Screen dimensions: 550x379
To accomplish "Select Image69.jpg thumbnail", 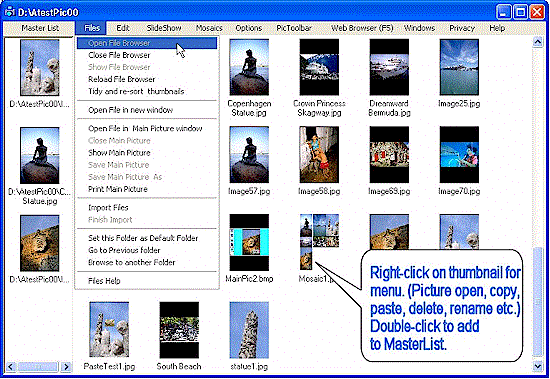I will pyautogui.click(x=389, y=155).
